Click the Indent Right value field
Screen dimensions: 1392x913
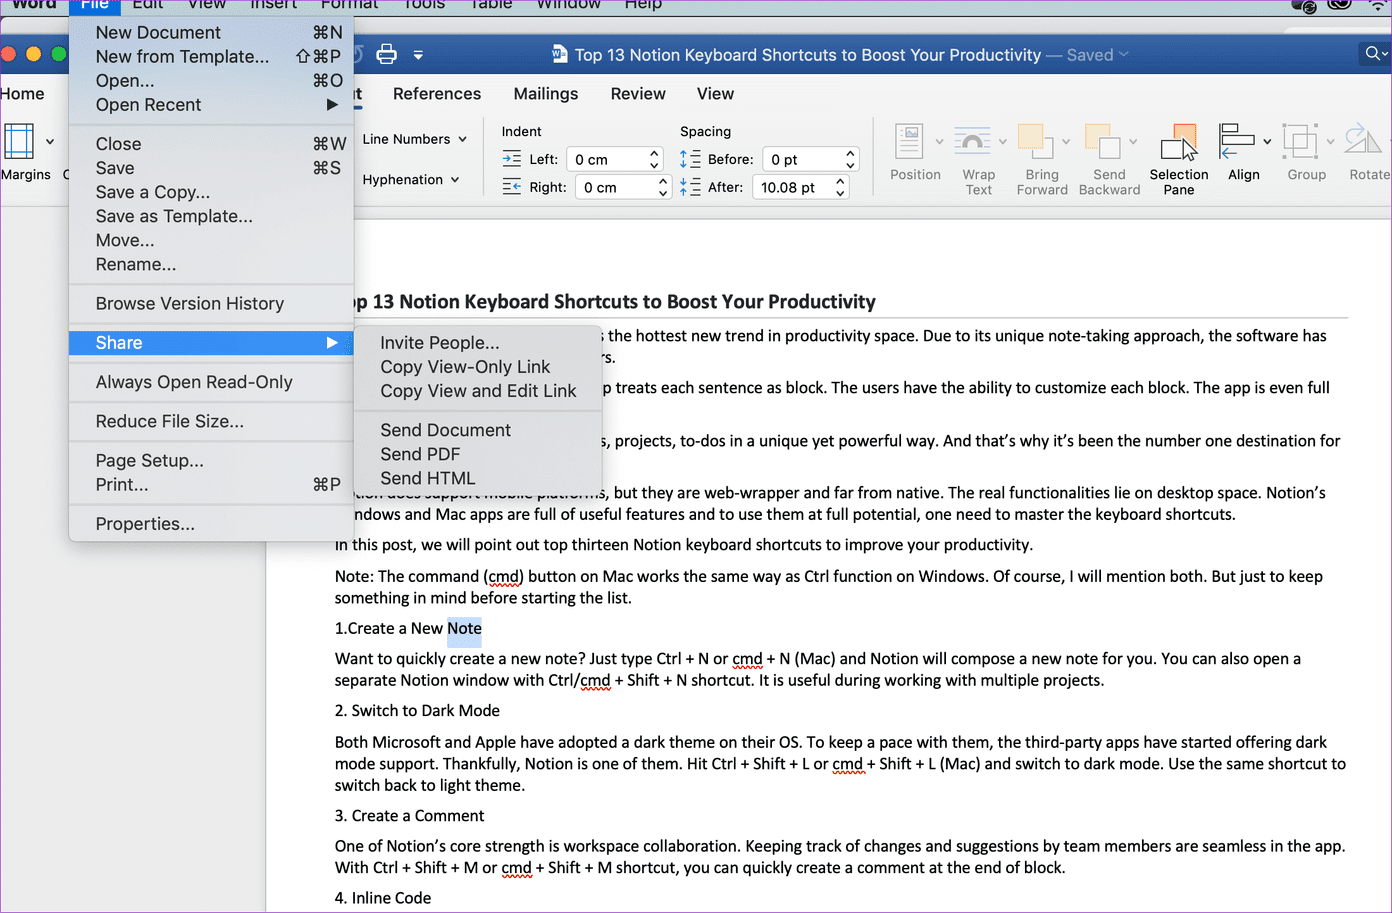click(x=615, y=187)
